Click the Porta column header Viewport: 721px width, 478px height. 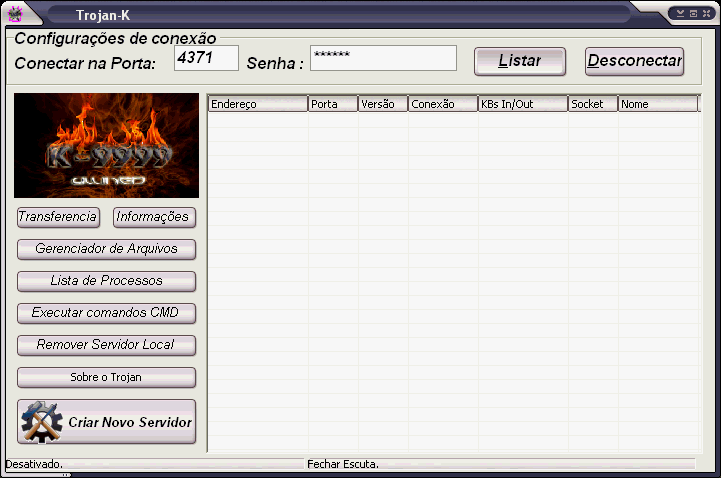[x=332, y=104]
